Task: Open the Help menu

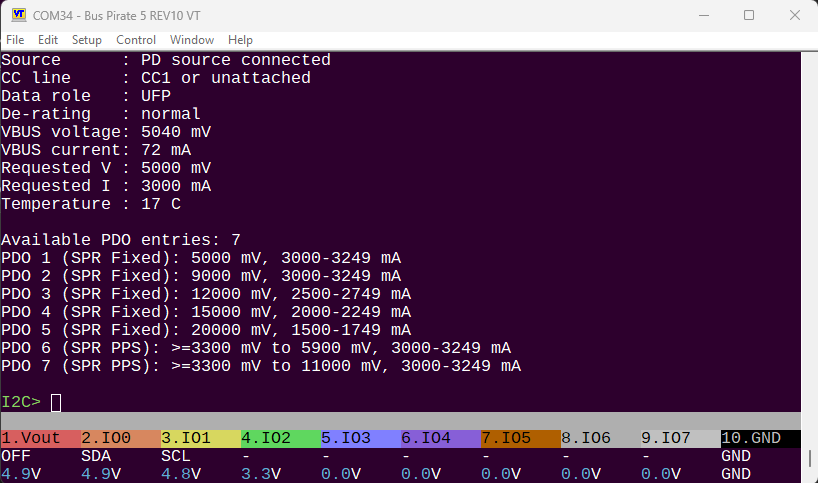Action: 240,40
